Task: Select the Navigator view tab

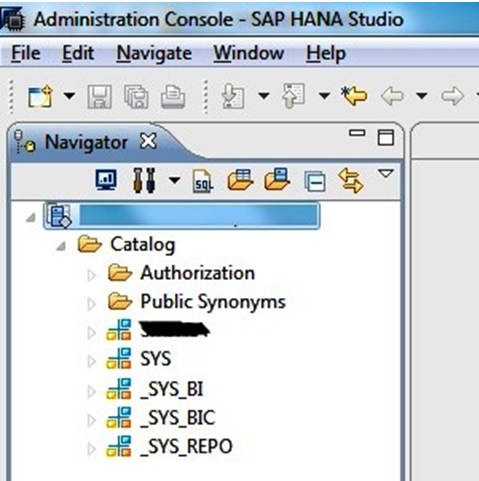Action: (86, 143)
